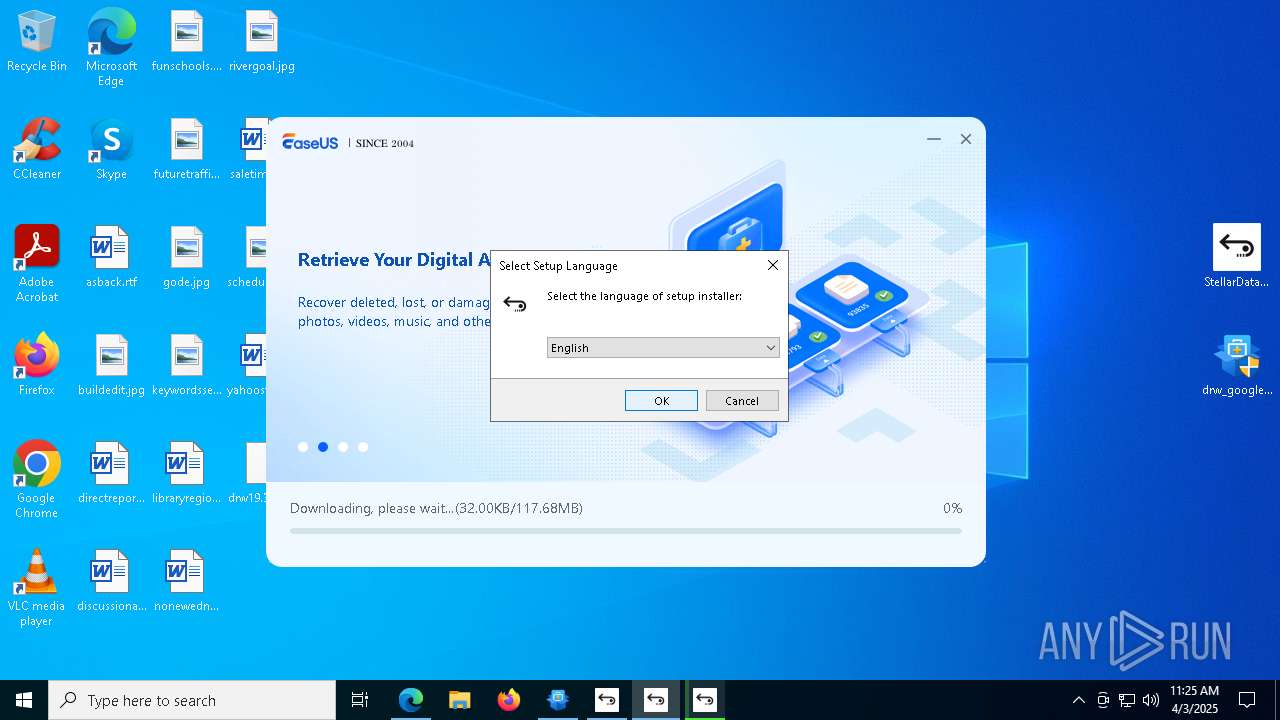Select the StellarData installer desktop icon
Viewport: 1280px width, 720px height.
(x=1237, y=256)
